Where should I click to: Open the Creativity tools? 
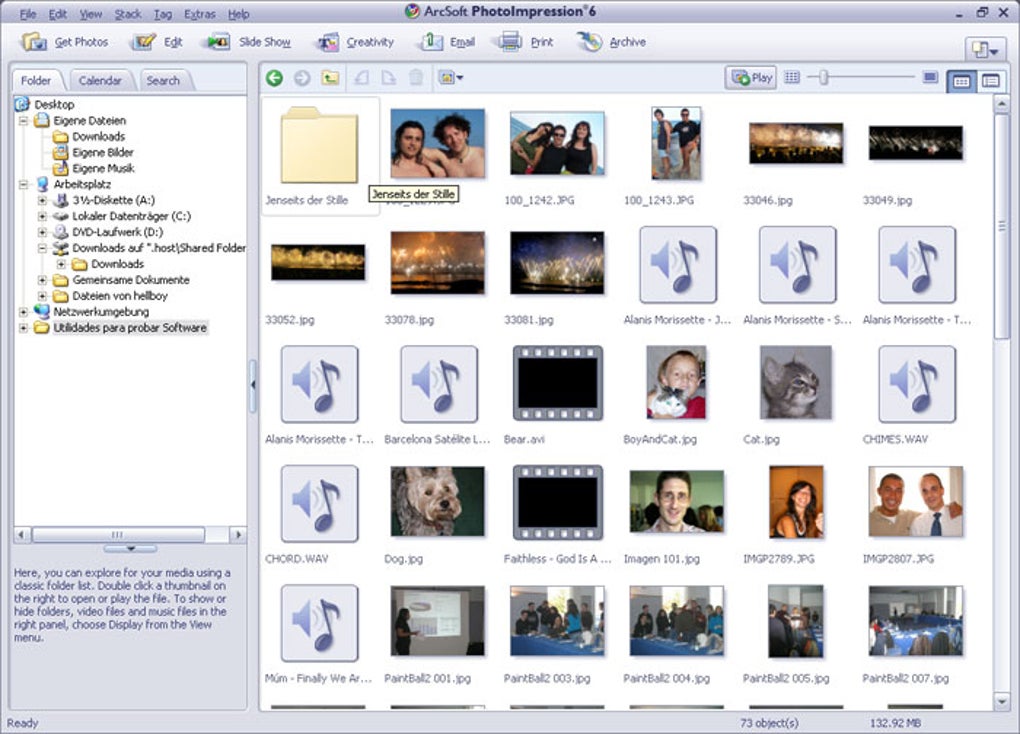[x=355, y=42]
